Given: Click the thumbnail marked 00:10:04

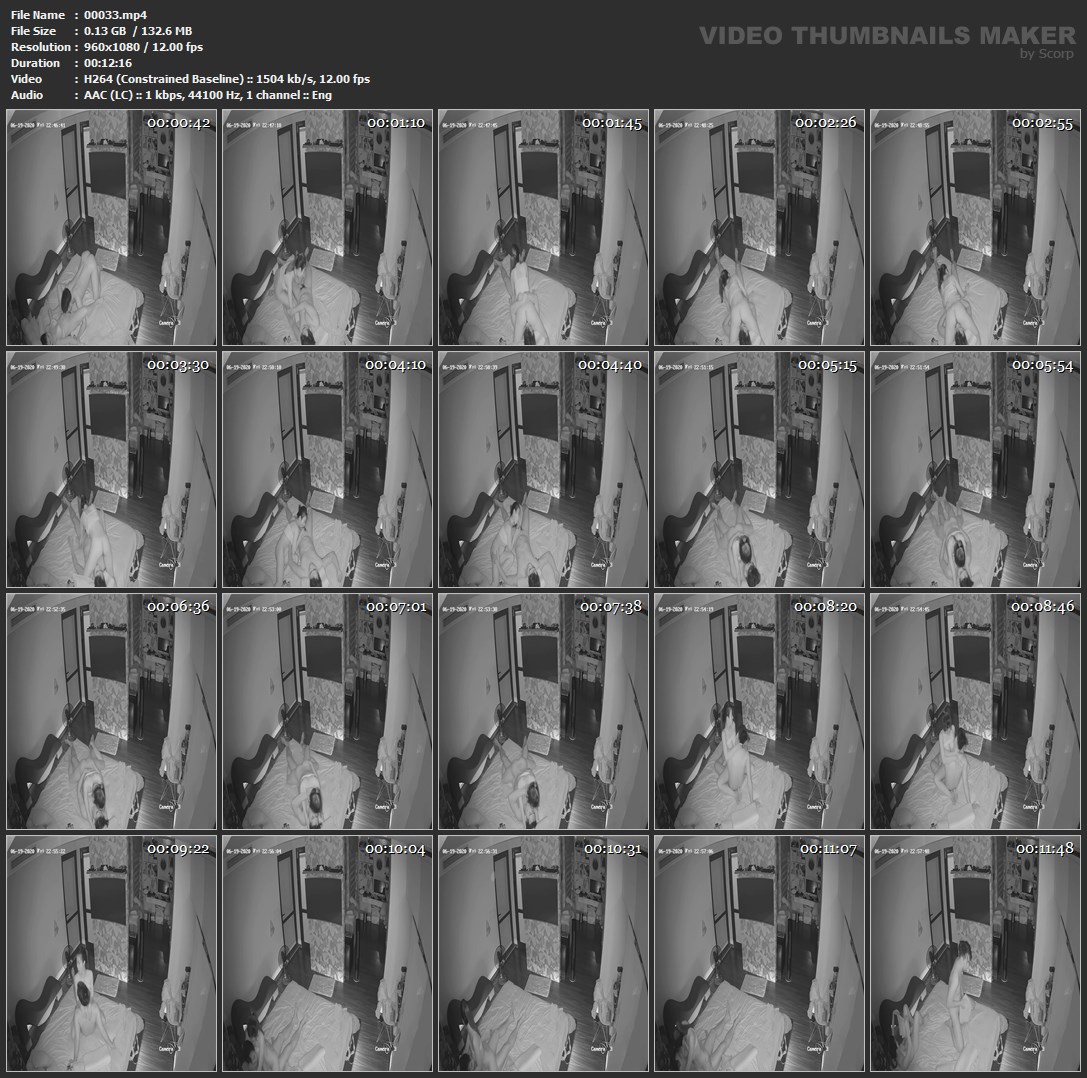Looking at the screenshot, I should [x=327, y=953].
